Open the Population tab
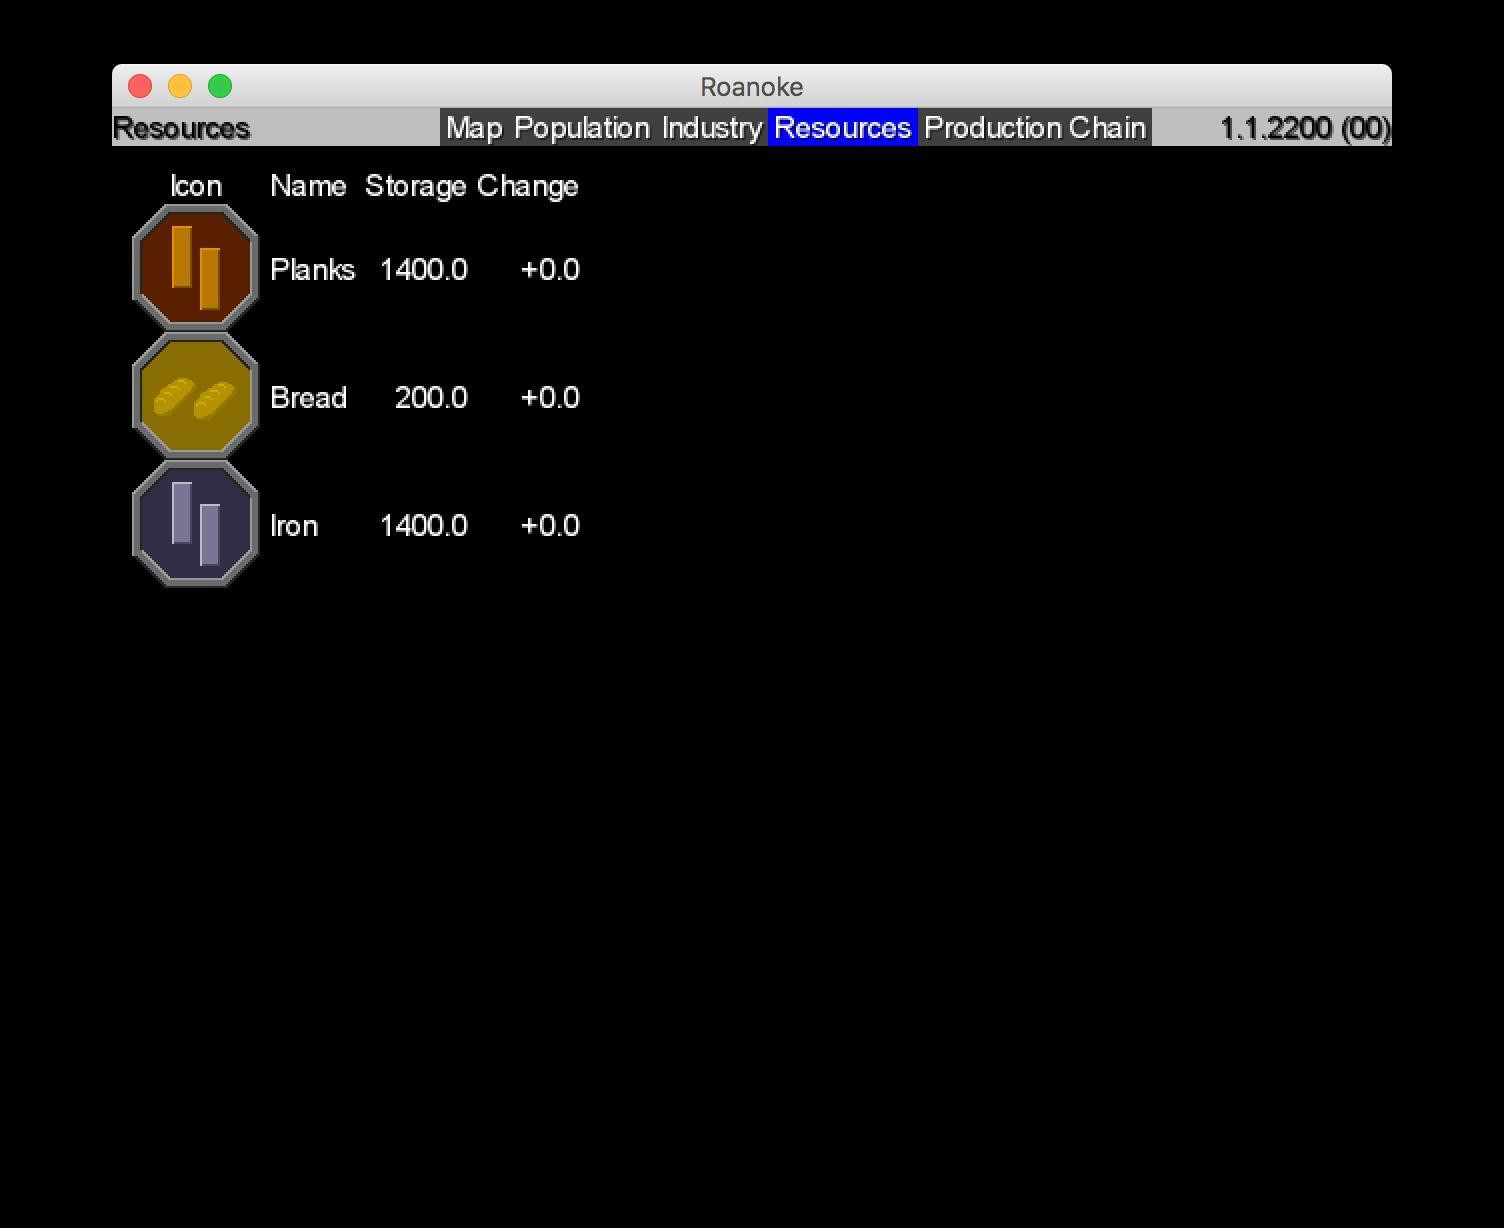The height and width of the screenshot is (1228, 1504). click(582, 128)
